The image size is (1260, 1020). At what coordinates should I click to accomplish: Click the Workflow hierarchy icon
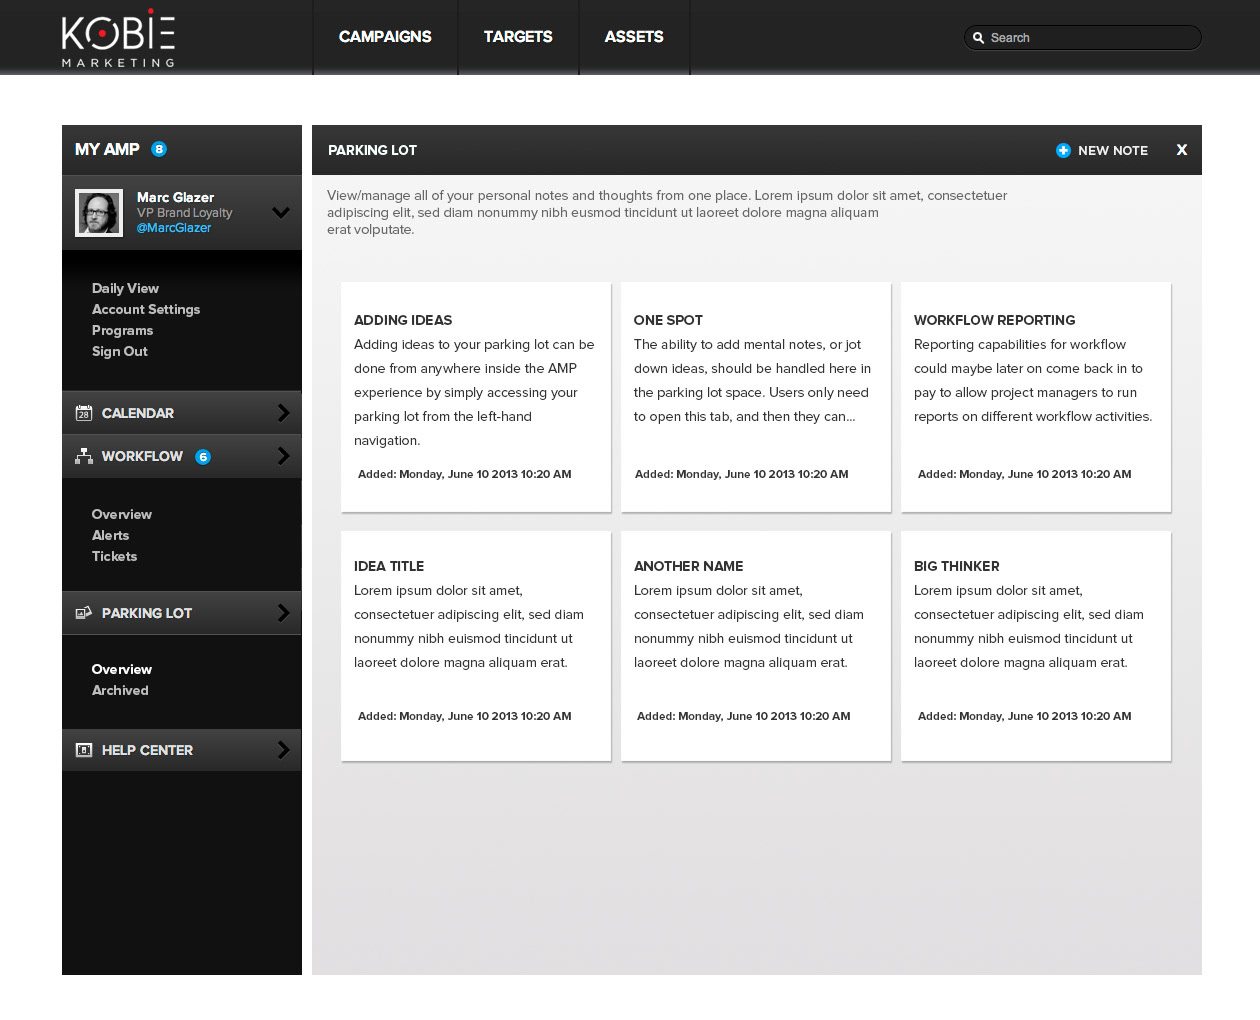[84, 456]
